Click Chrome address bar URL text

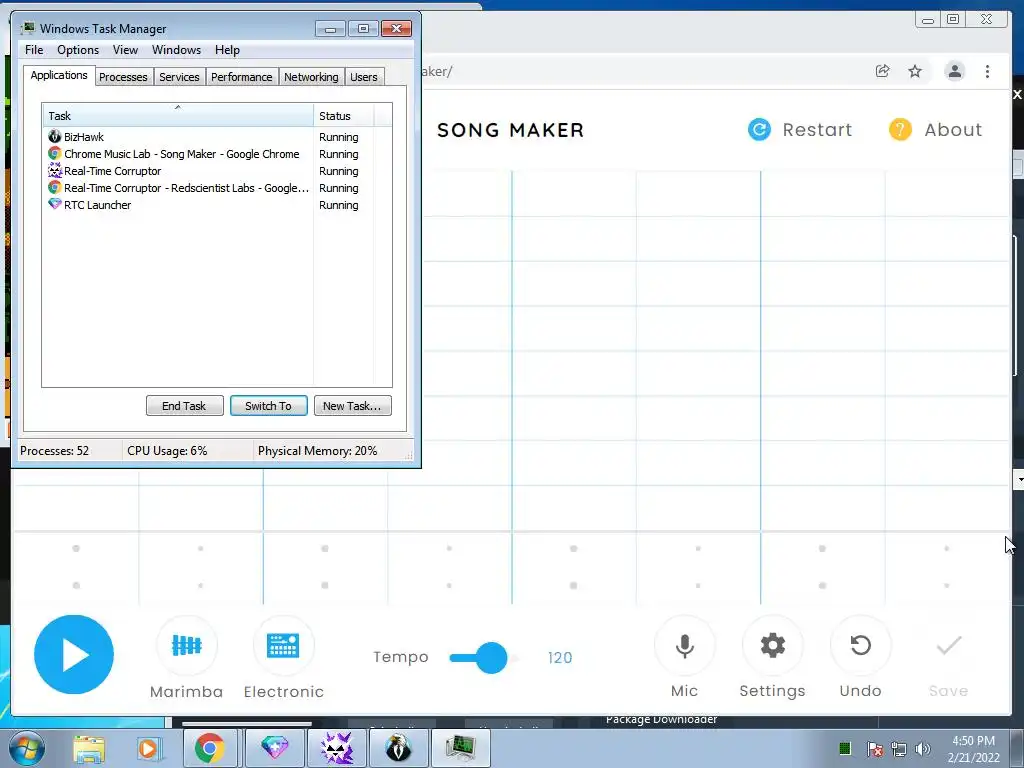[x=436, y=71]
